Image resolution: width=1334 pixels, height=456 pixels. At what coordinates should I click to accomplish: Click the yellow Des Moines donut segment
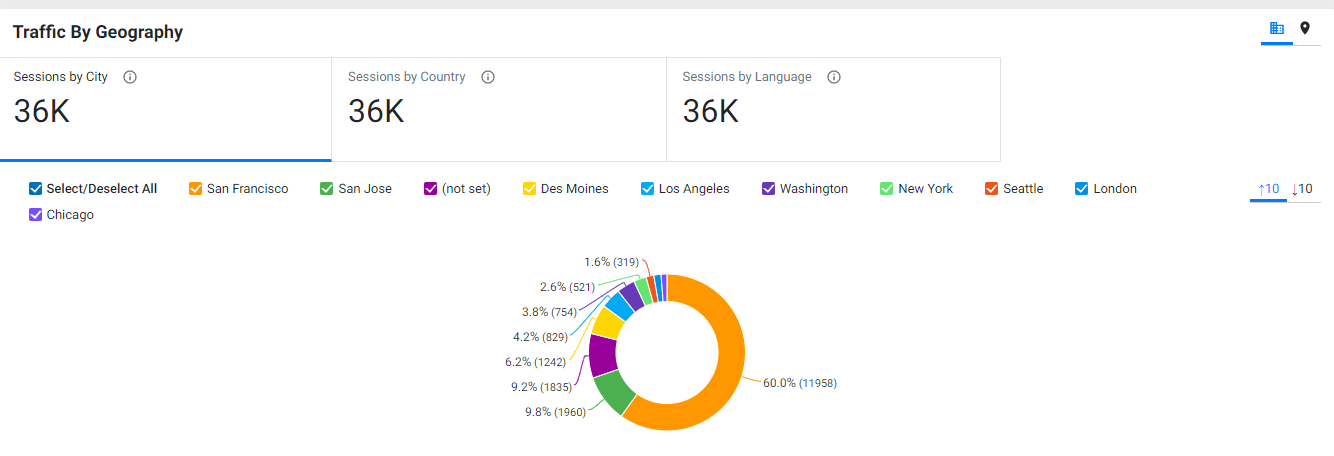point(608,322)
